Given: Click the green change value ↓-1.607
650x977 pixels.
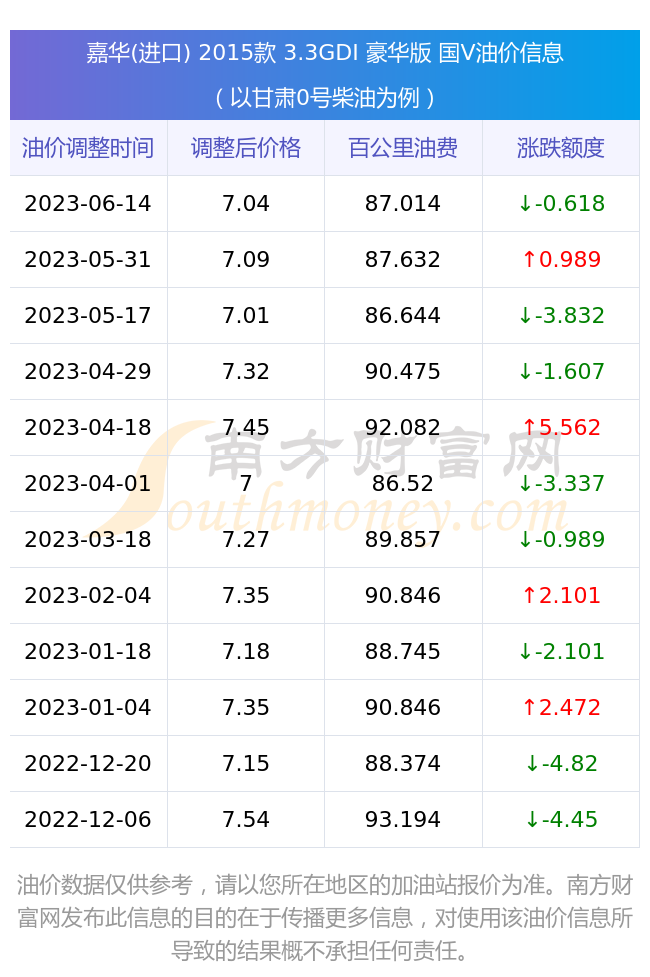Looking at the screenshot, I should (x=562, y=372).
